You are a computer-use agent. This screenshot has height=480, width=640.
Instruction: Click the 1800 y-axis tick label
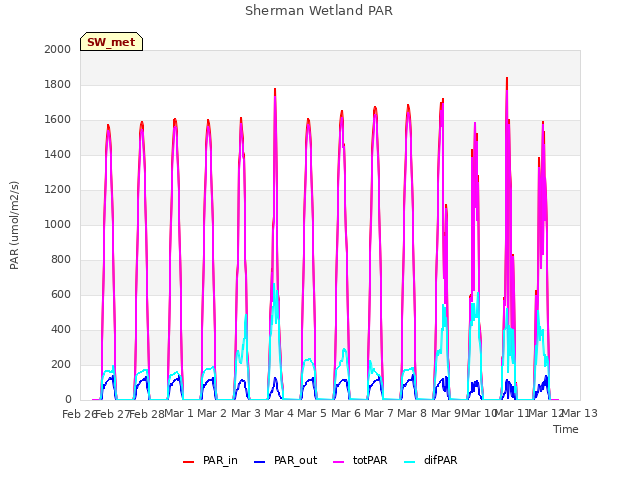(58, 84)
